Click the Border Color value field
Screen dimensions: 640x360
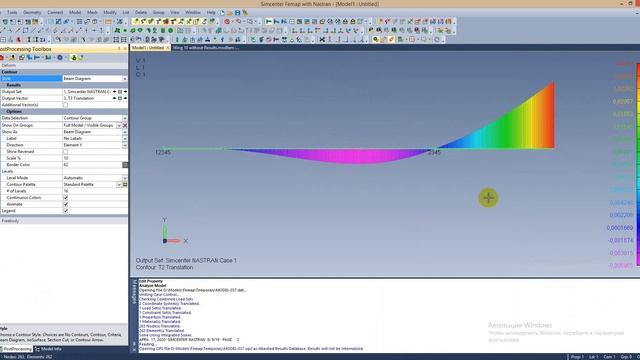(x=92, y=165)
